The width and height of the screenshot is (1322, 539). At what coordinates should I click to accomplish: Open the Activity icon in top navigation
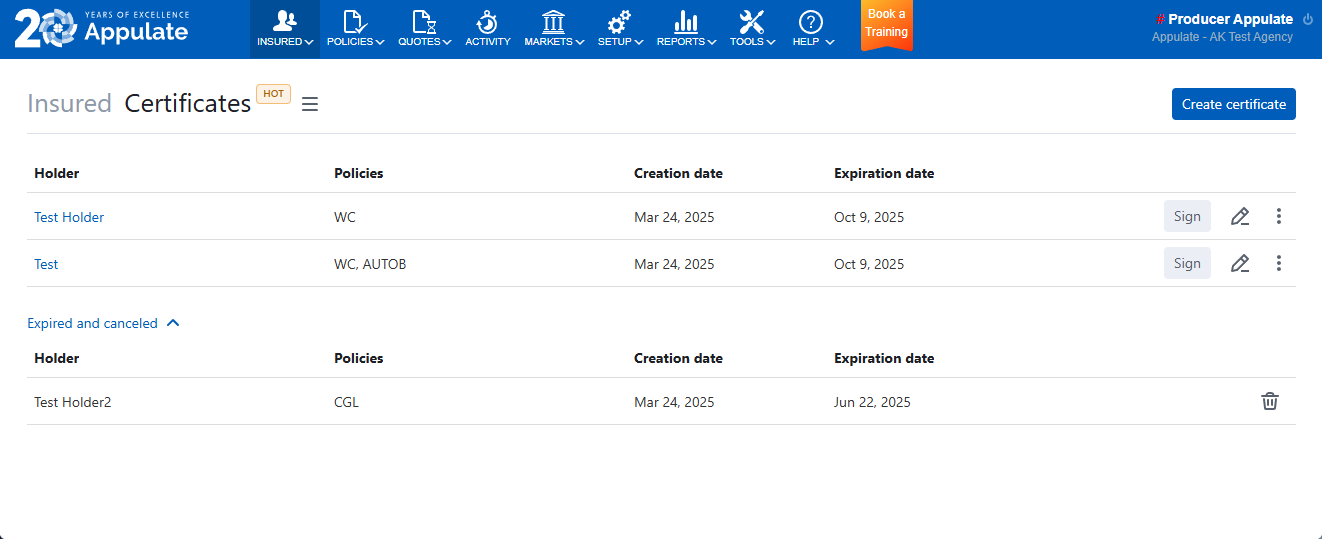tap(487, 28)
